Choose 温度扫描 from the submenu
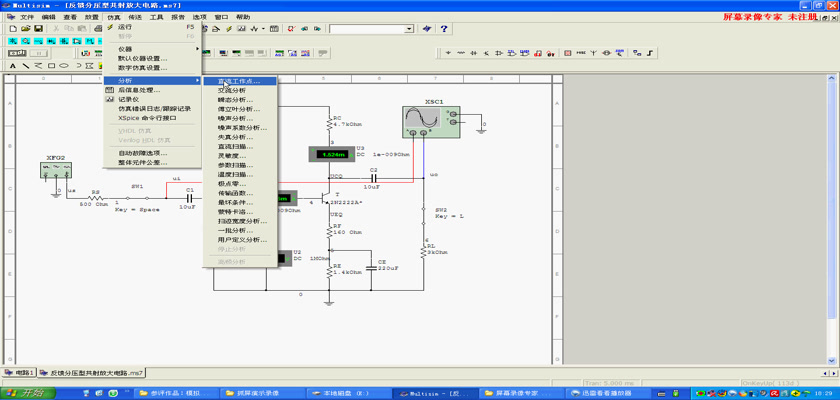 (x=240, y=175)
